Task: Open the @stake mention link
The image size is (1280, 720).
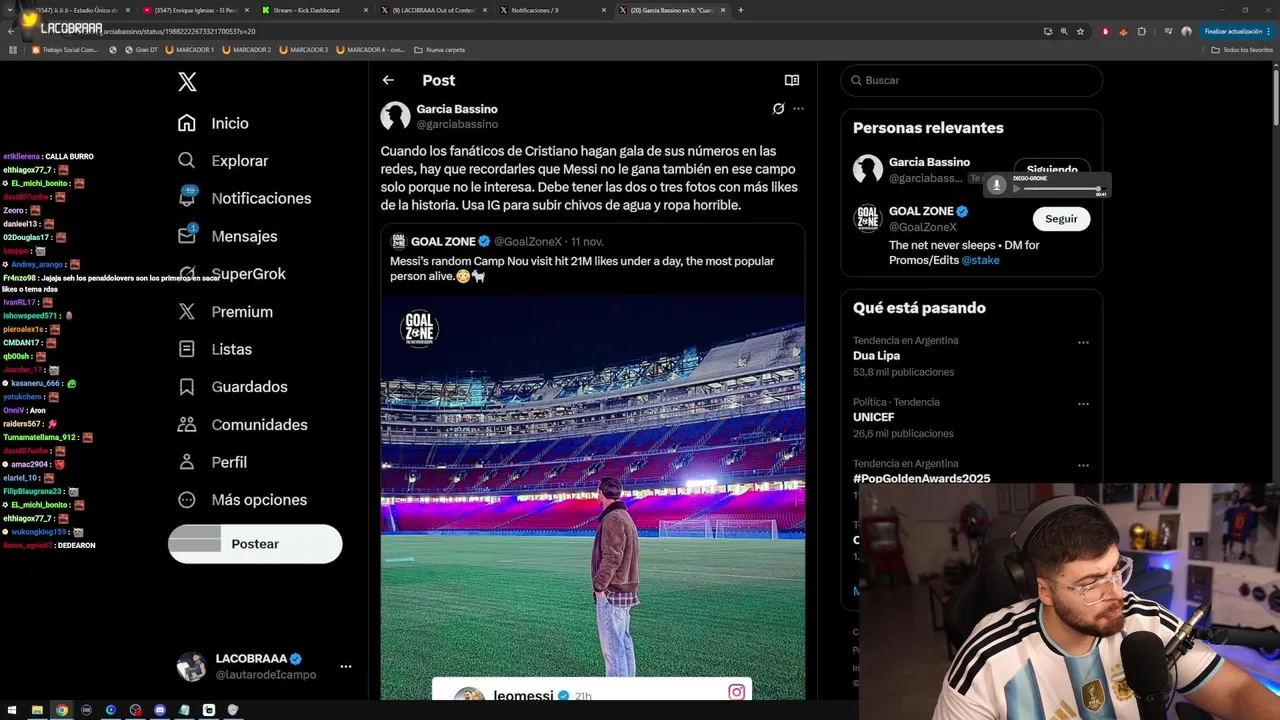Action: coord(980,260)
